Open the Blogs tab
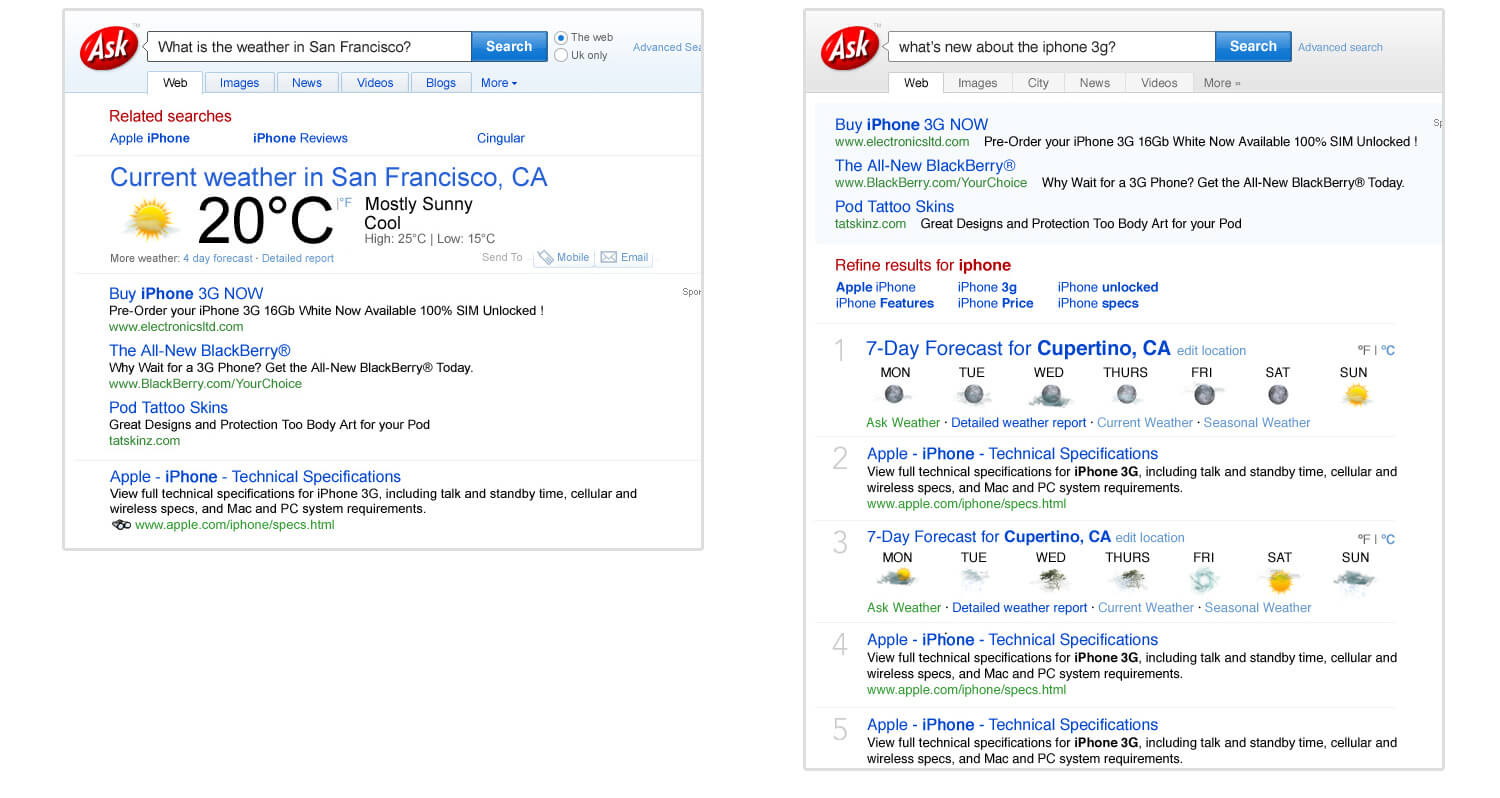The image size is (1500, 798). (441, 83)
